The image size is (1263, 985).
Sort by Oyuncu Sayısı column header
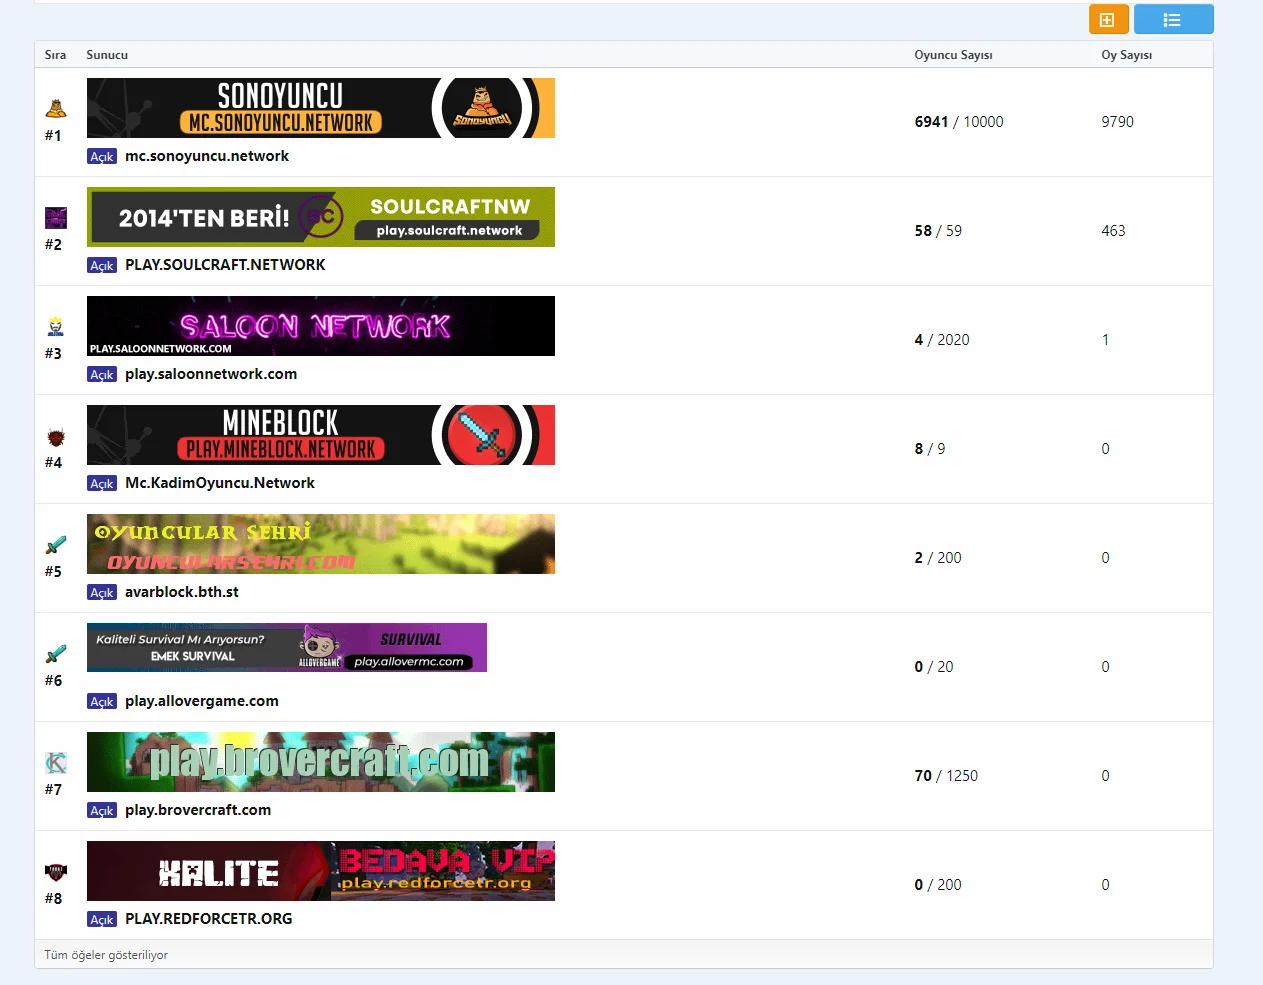tap(953, 55)
